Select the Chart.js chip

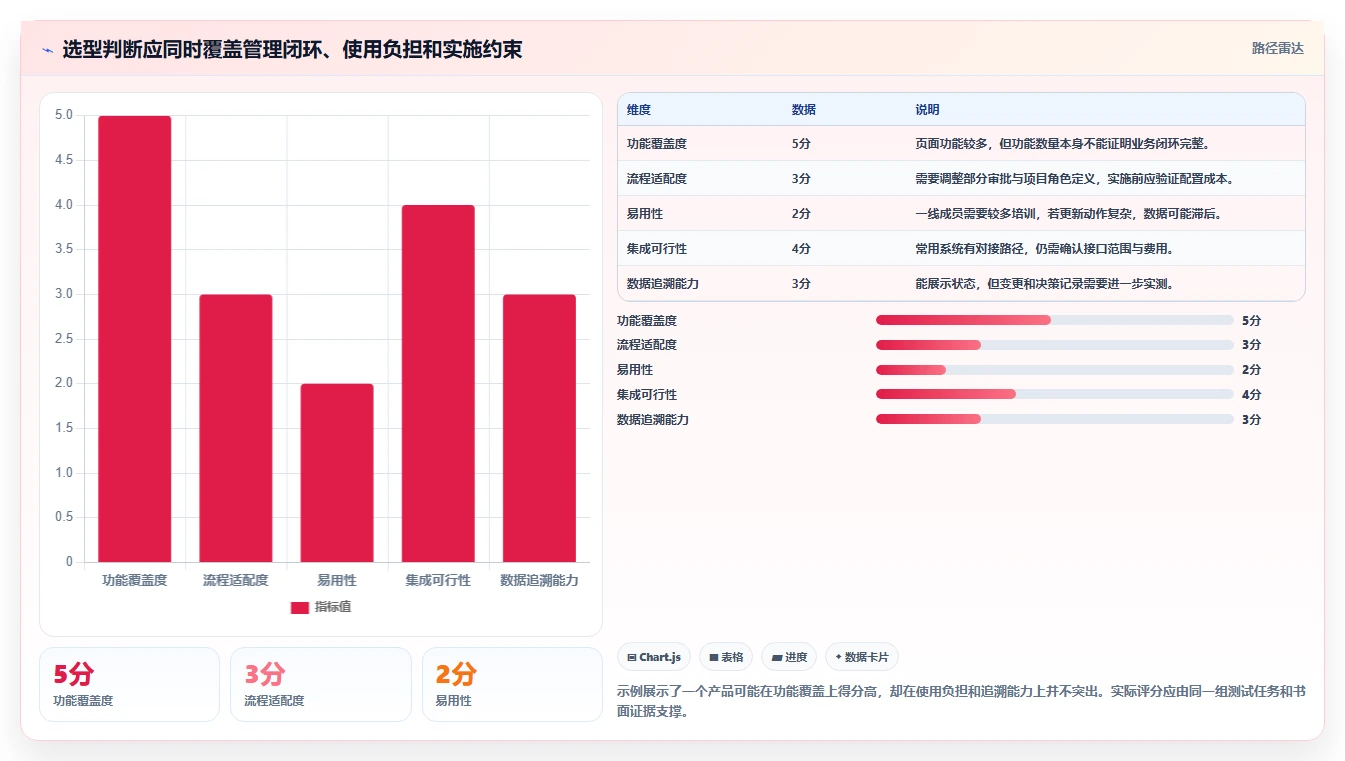click(654, 657)
